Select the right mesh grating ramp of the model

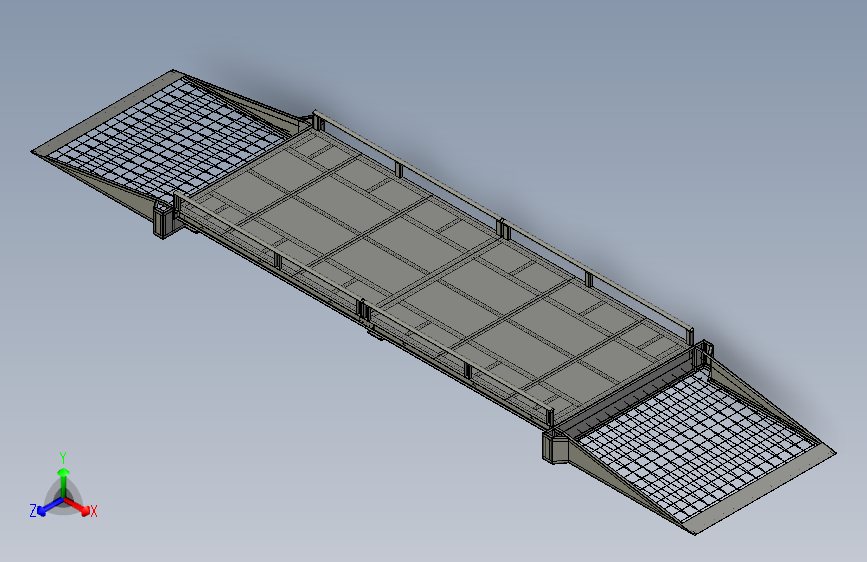[x=698, y=443]
